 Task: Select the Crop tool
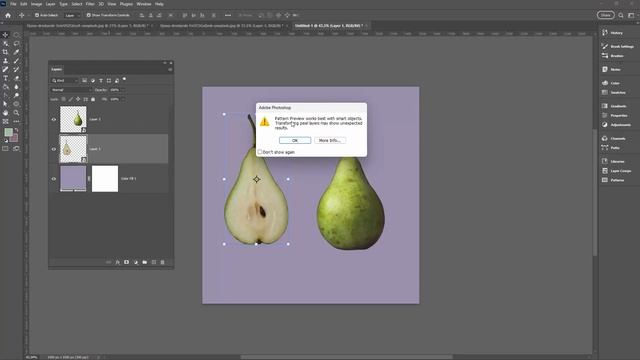click(x=5, y=52)
